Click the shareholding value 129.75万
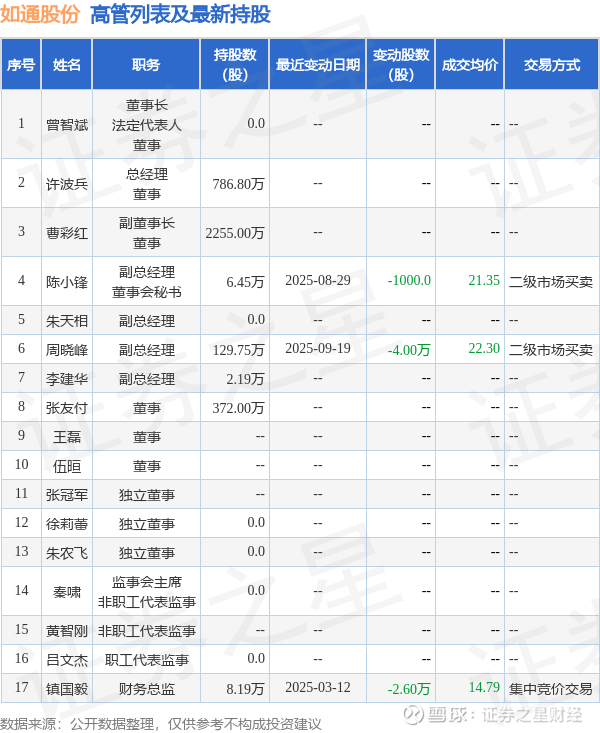 coord(239,350)
